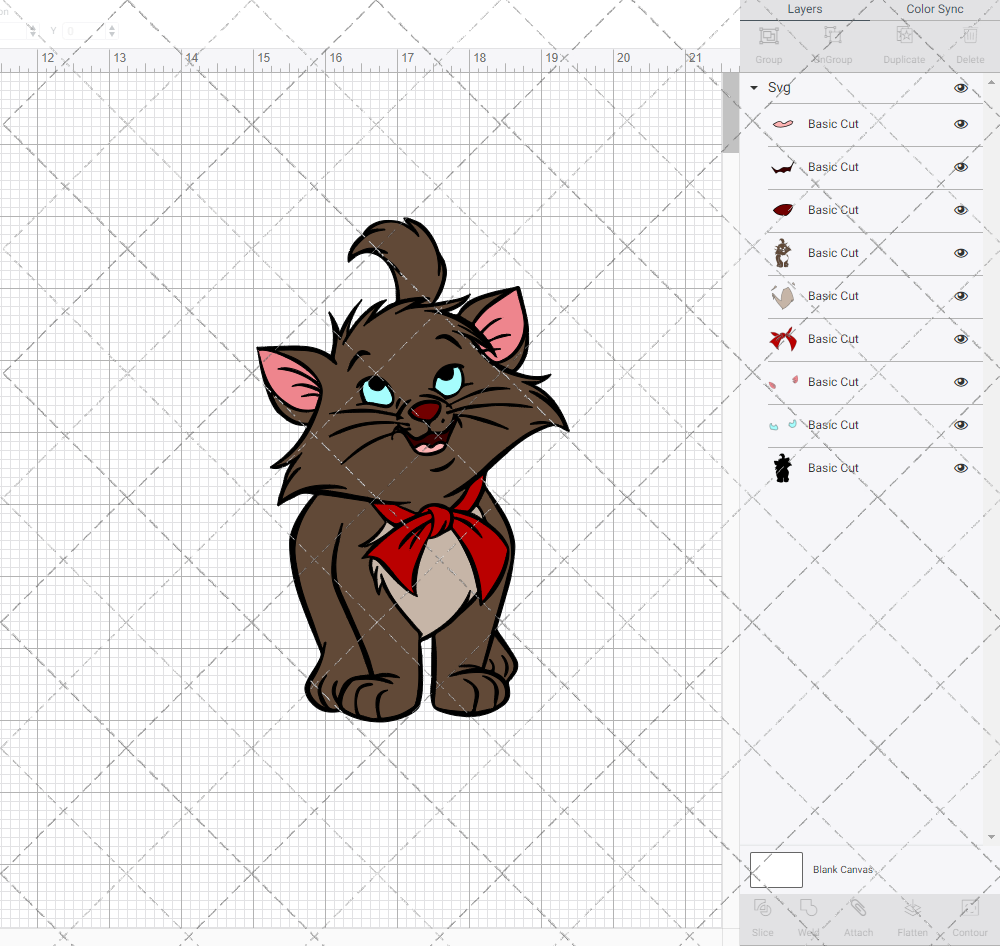
Task: Select the Slice tool
Action: pos(762,908)
